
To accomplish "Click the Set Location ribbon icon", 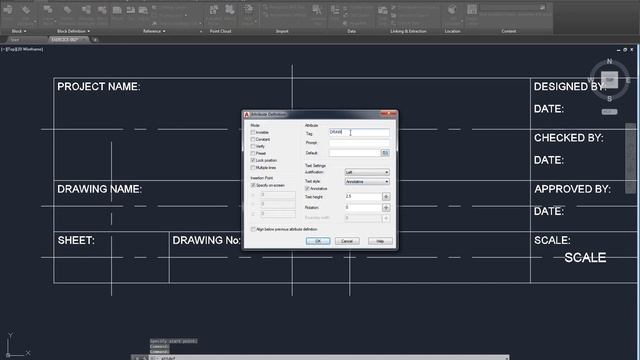I will tap(452, 10).
